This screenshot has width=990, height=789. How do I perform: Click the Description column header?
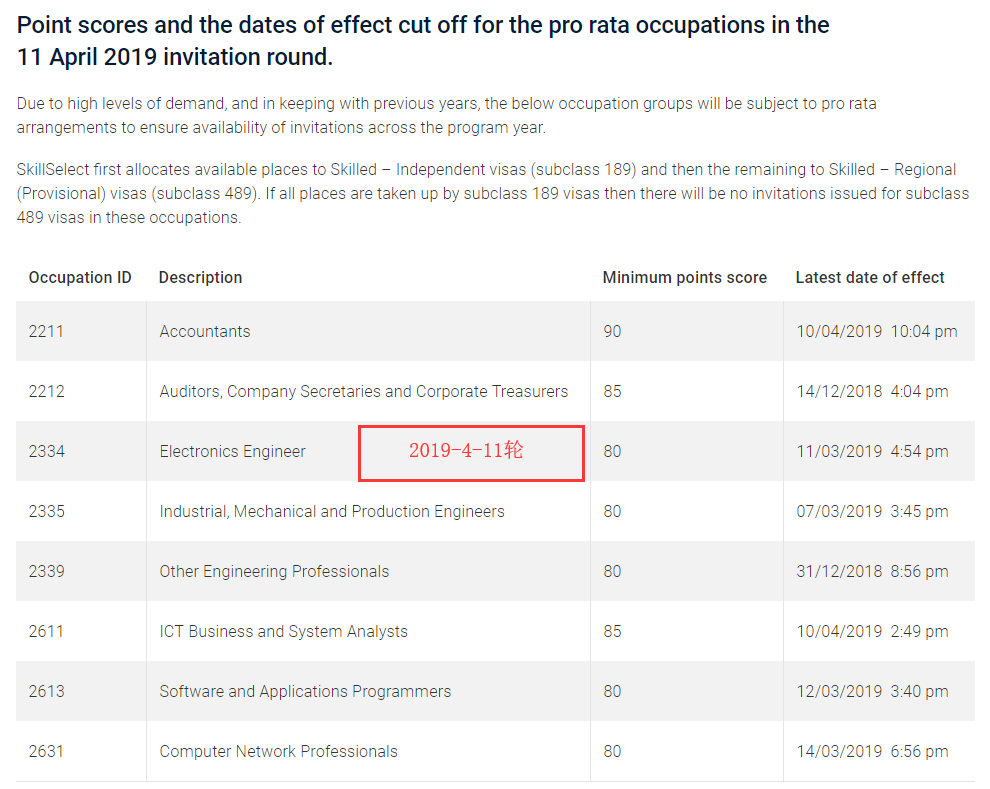[200, 277]
